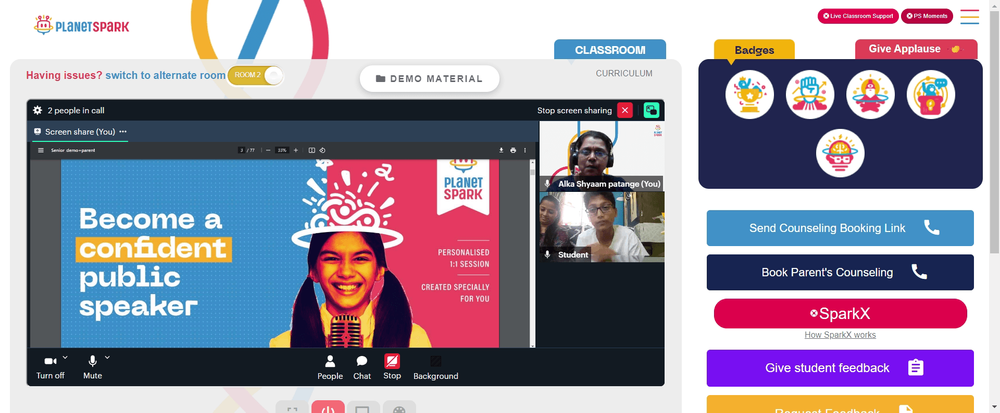Click the red X to stop screen sharing

[x=625, y=110]
